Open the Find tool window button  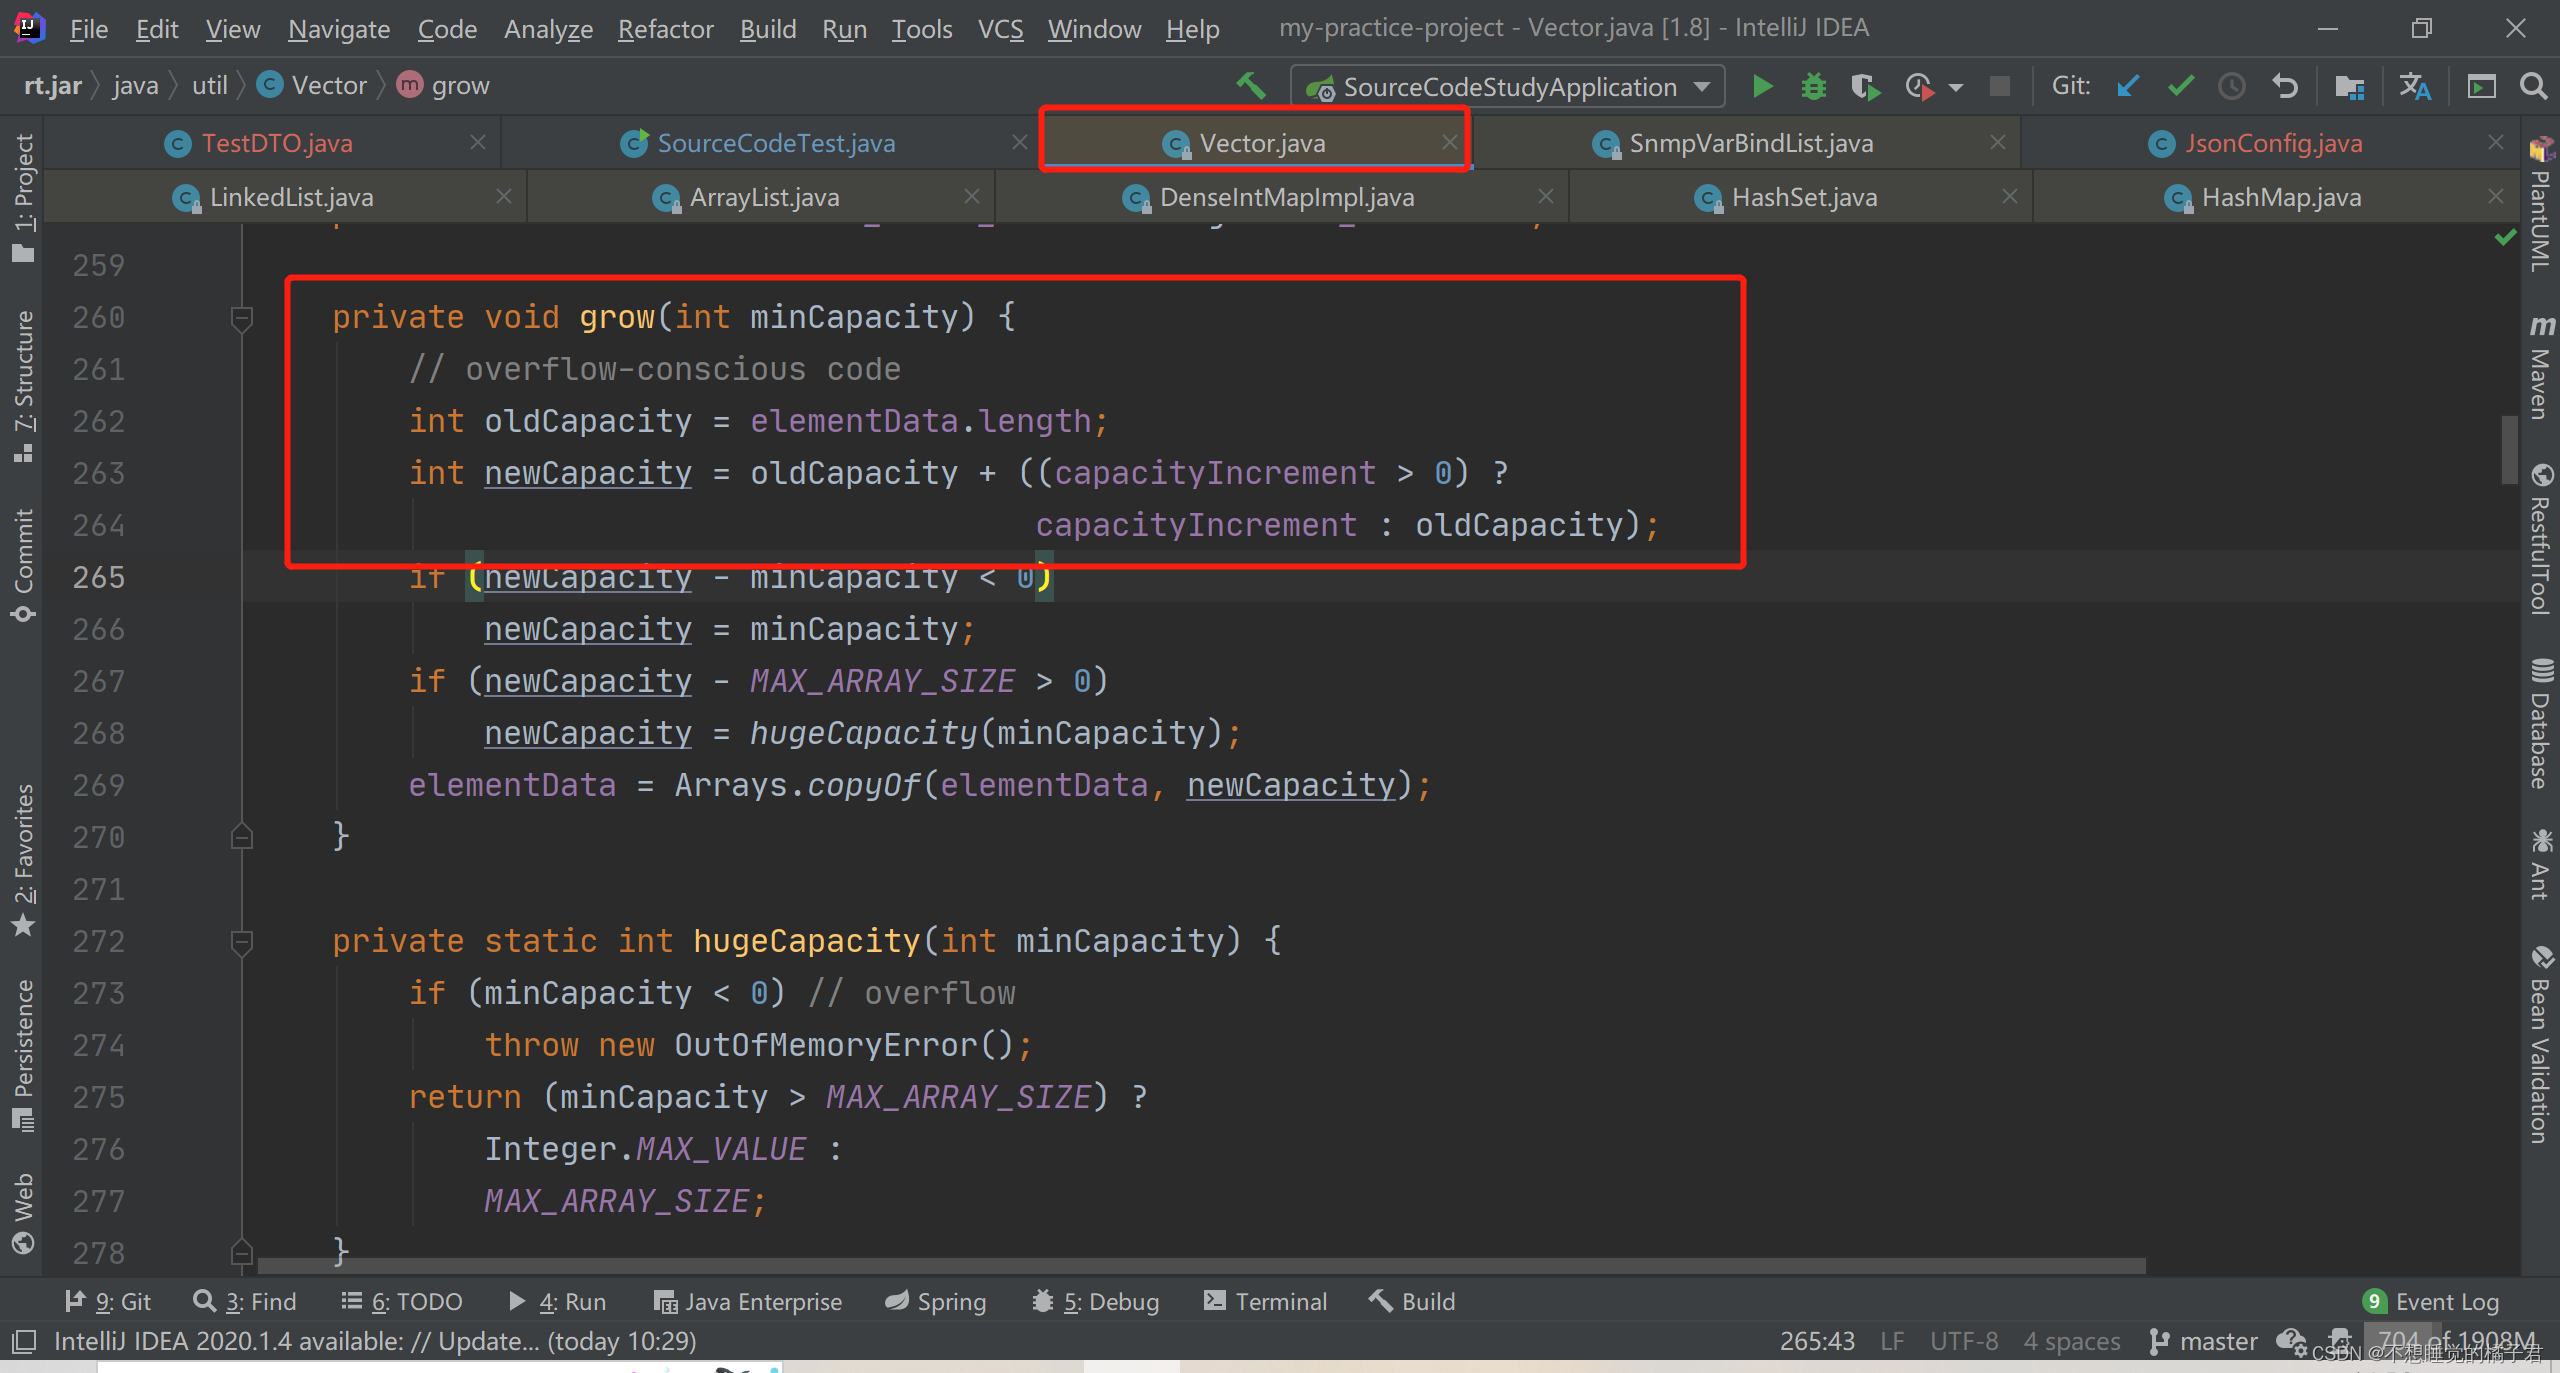tap(245, 1301)
